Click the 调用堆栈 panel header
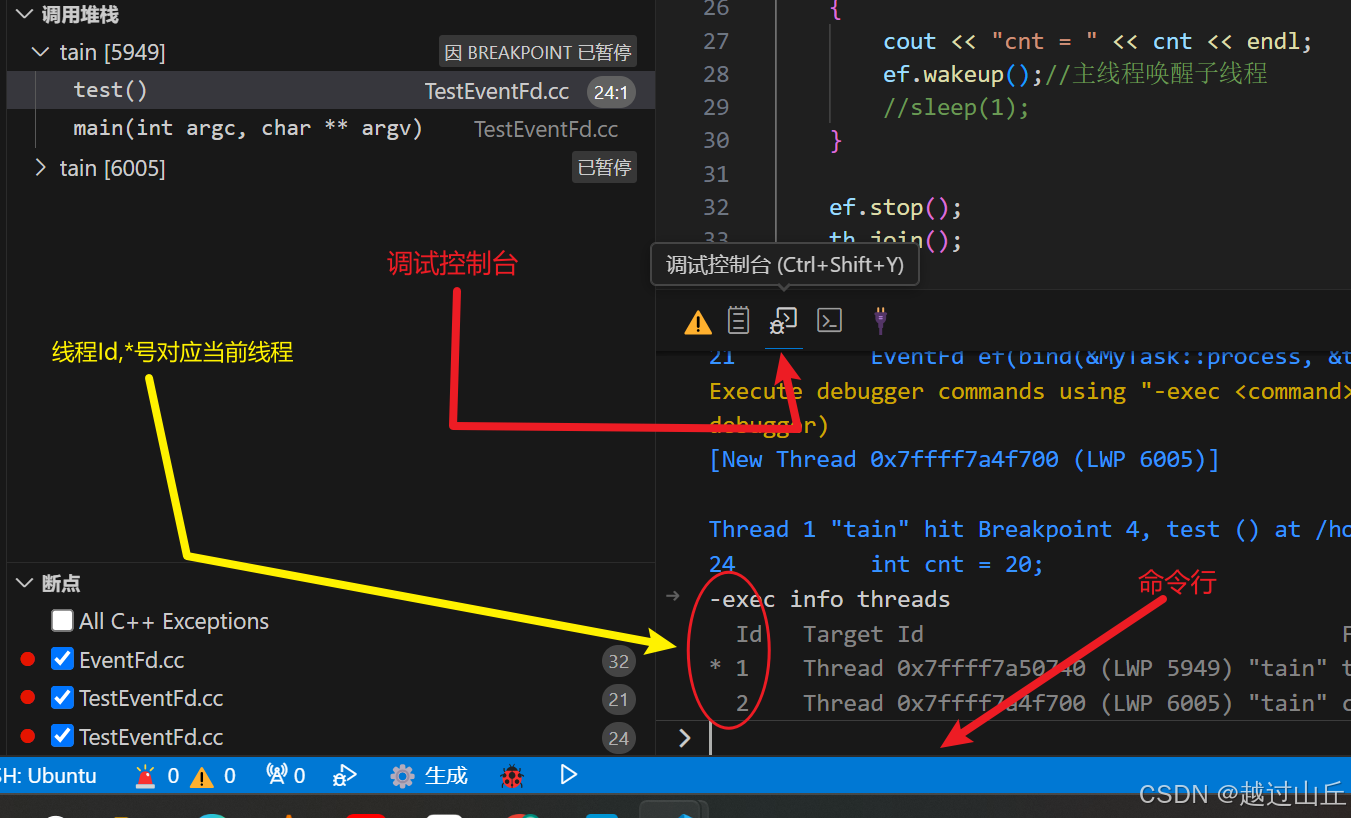 75,14
